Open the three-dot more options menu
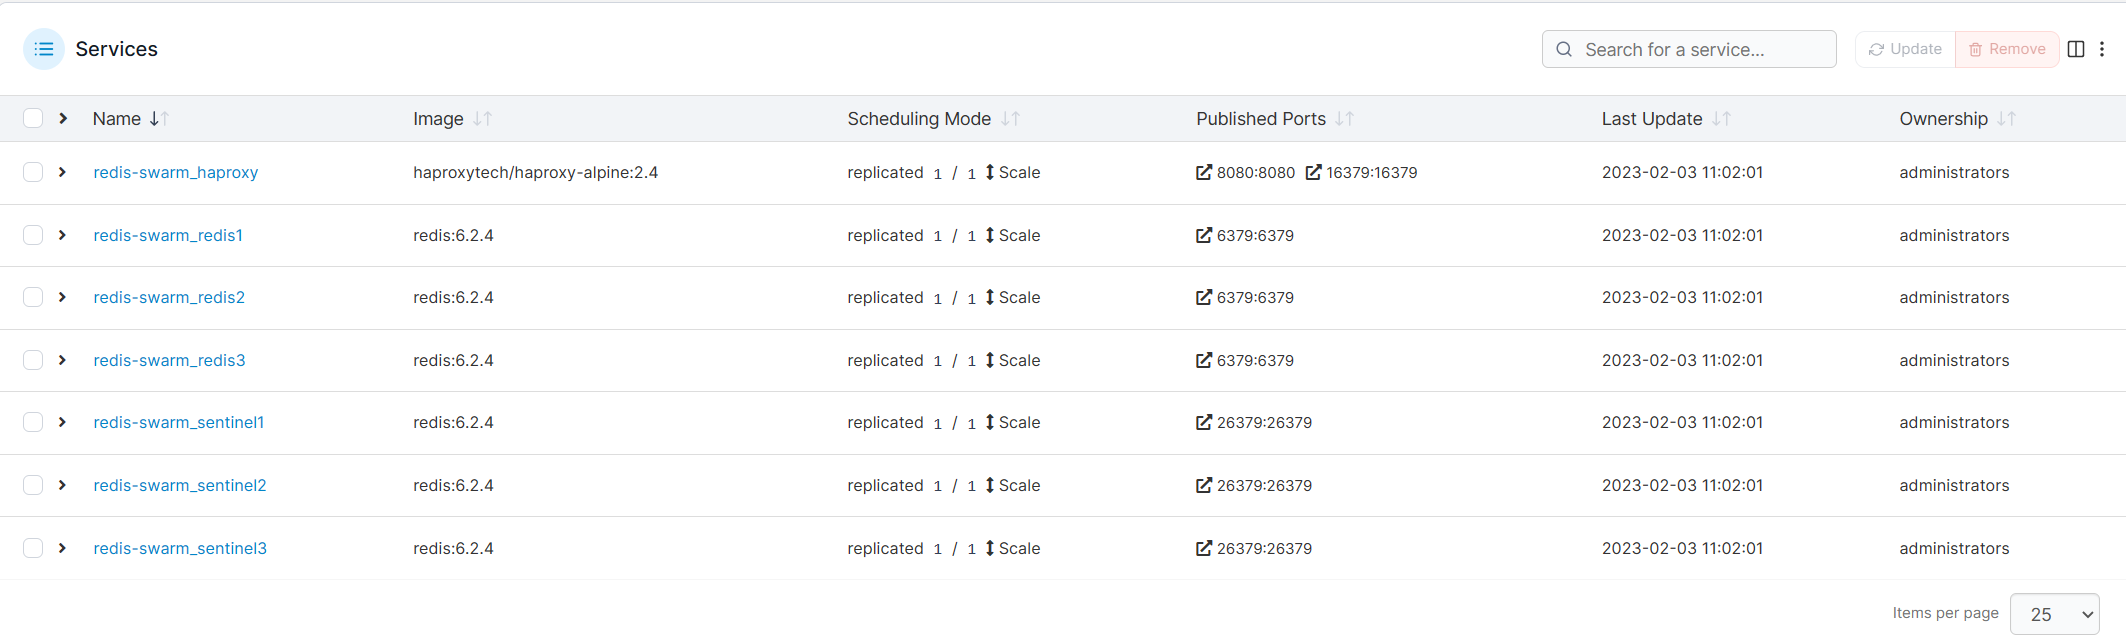This screenshot has height=635, width=2126. point(2102,49)
